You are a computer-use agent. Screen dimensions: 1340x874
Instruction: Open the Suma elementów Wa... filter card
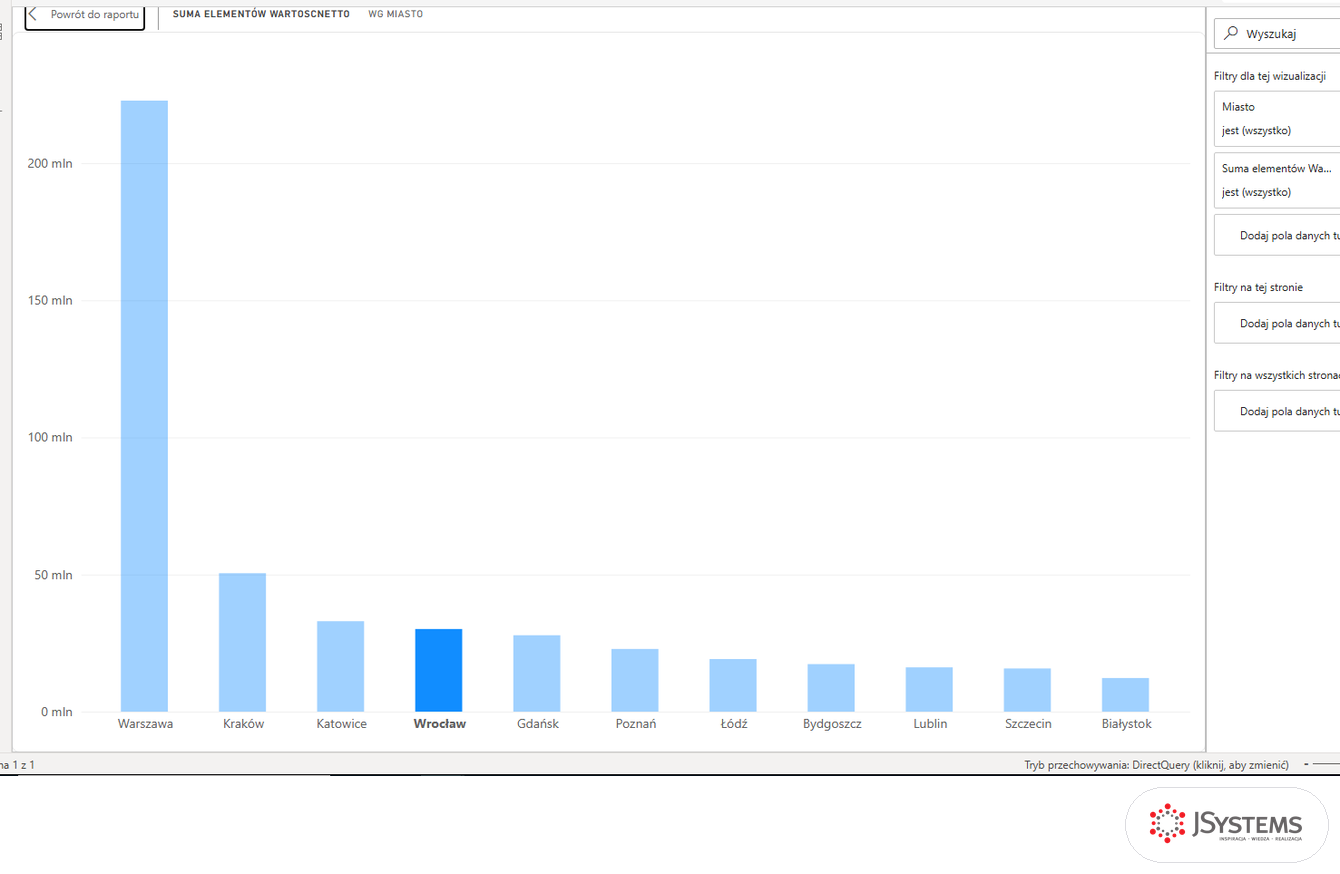pyautogui.click(x=1277, y=180)
